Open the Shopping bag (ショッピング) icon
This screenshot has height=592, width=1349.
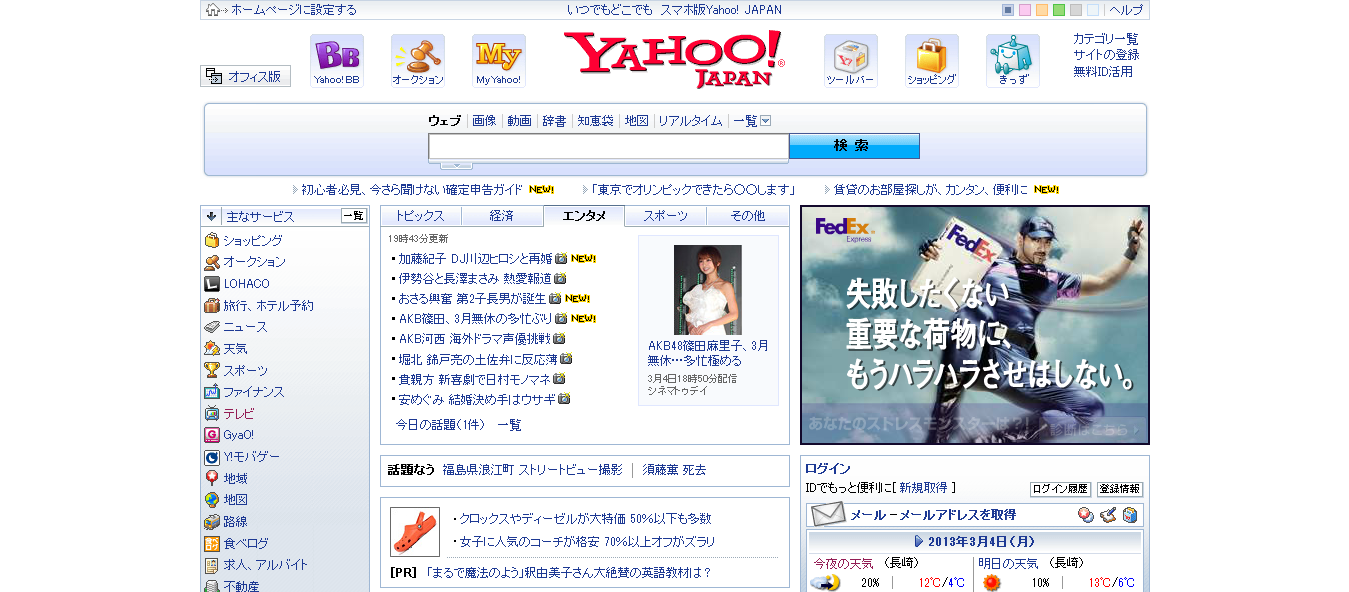[932, 61]
